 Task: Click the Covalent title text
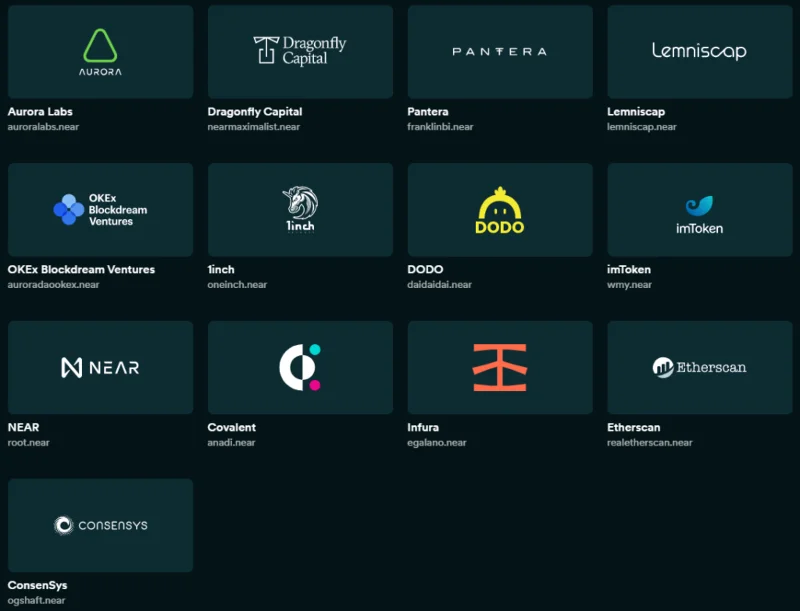point(232,427)
